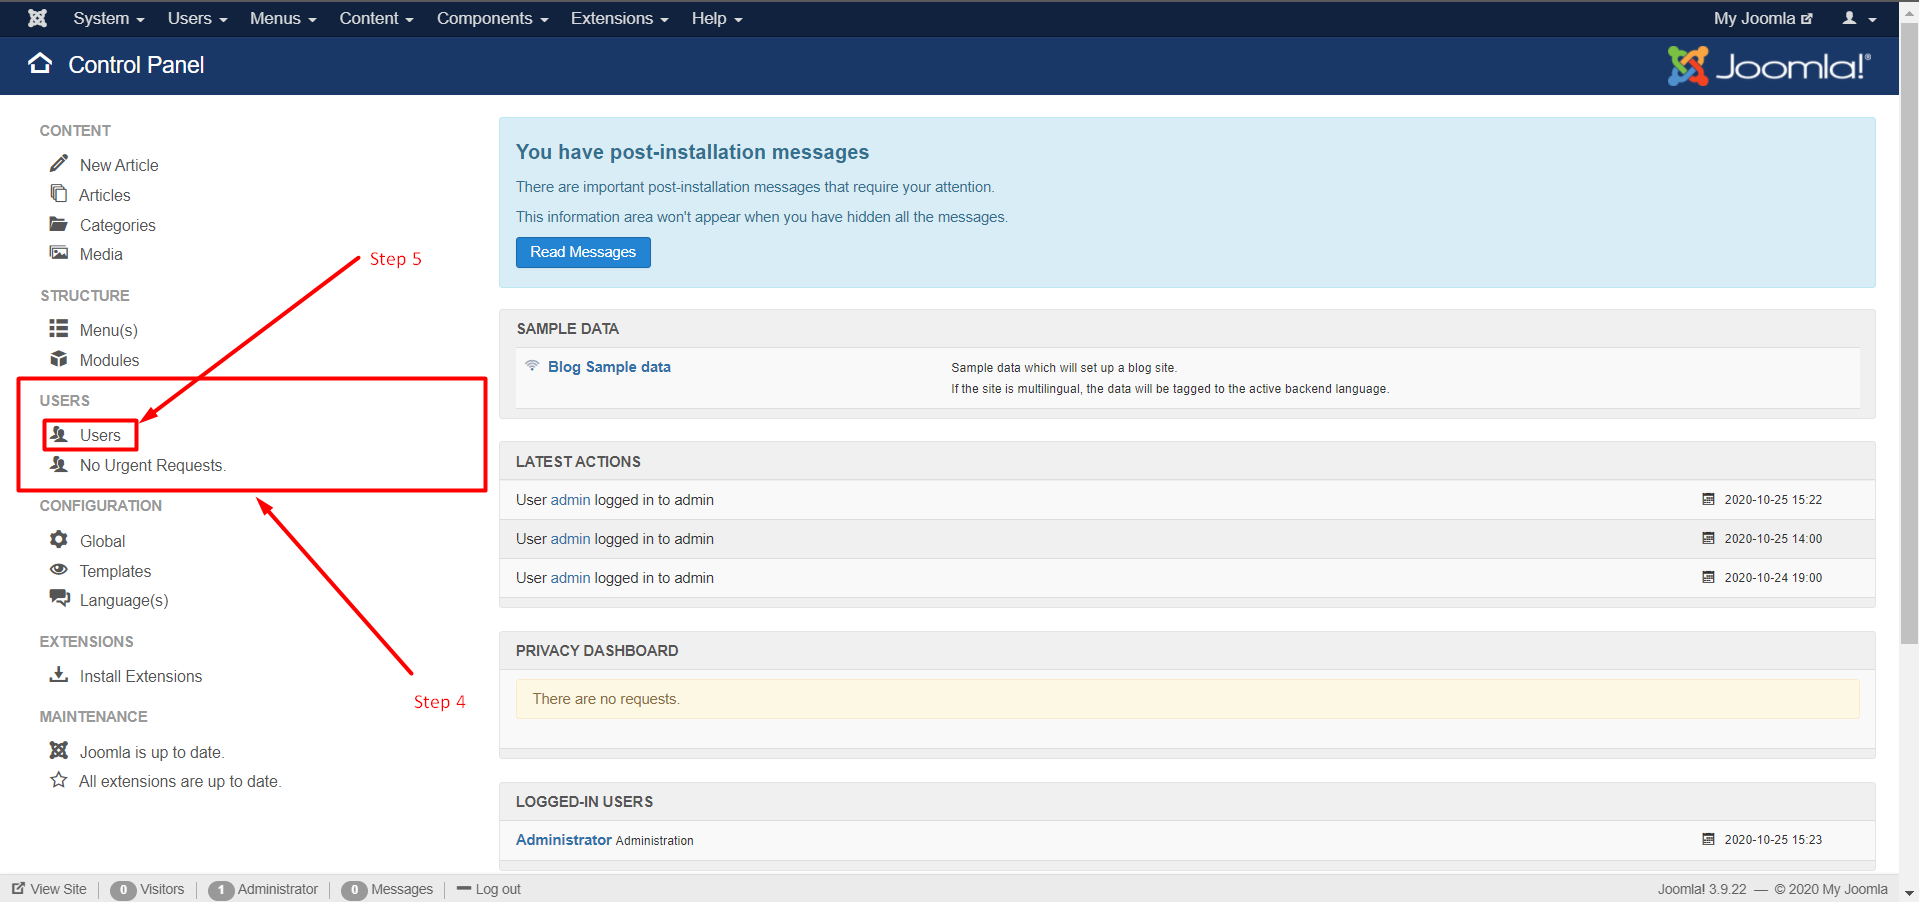
Task: Click the Modules cube icon
Action: point(59,359)
